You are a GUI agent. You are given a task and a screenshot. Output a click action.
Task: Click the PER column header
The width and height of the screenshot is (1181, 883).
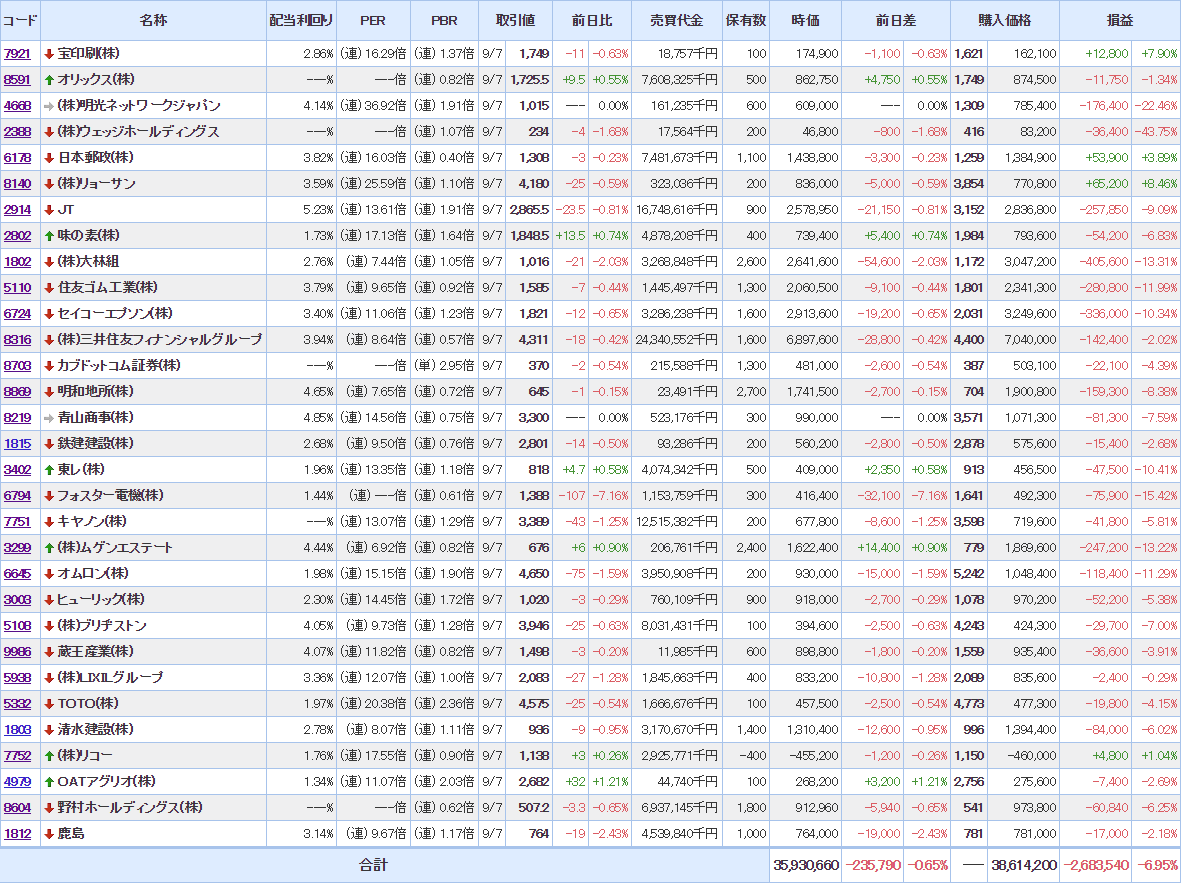[x=373, y=21]
